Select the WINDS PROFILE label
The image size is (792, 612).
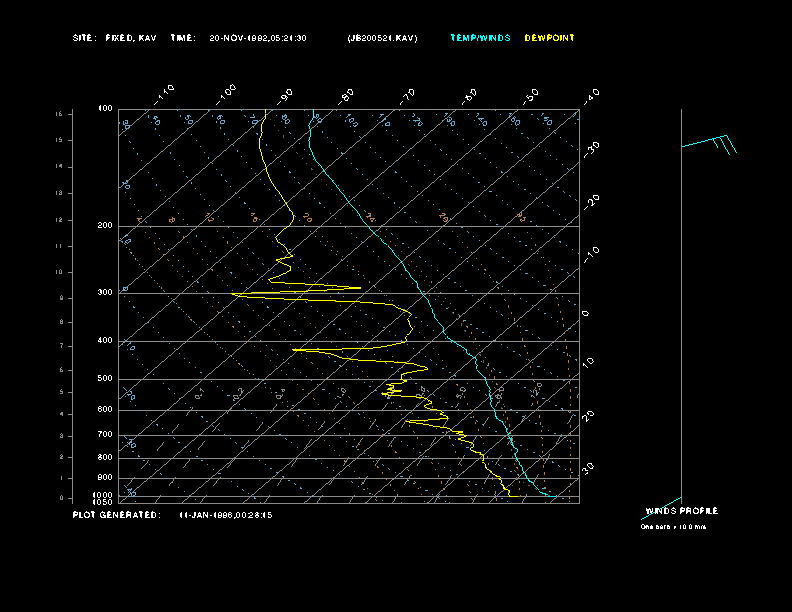pyautogui.click(x=681, y=511)
